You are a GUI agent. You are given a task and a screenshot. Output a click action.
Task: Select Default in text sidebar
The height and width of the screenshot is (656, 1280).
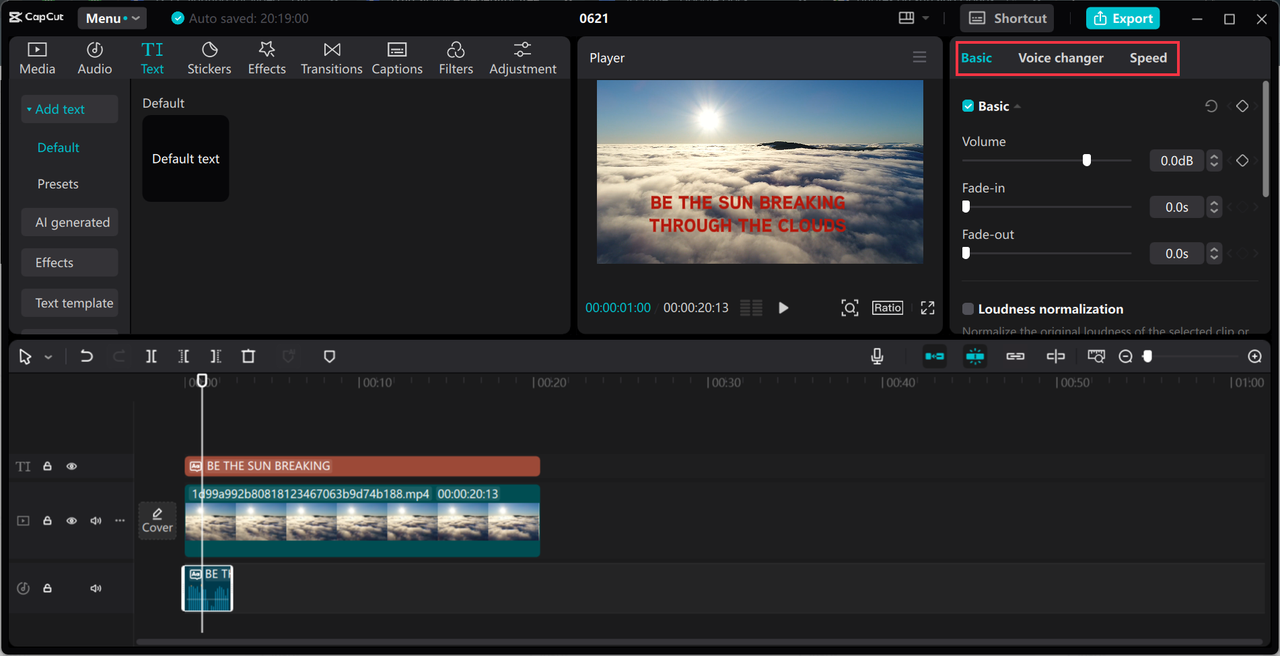click(58, 147)
